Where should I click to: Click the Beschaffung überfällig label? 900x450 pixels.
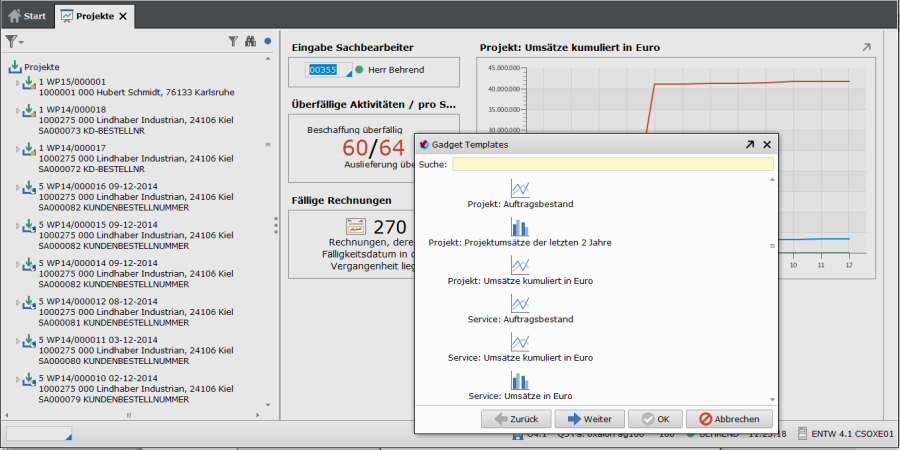pyautogui.click(x=355, y=130)
